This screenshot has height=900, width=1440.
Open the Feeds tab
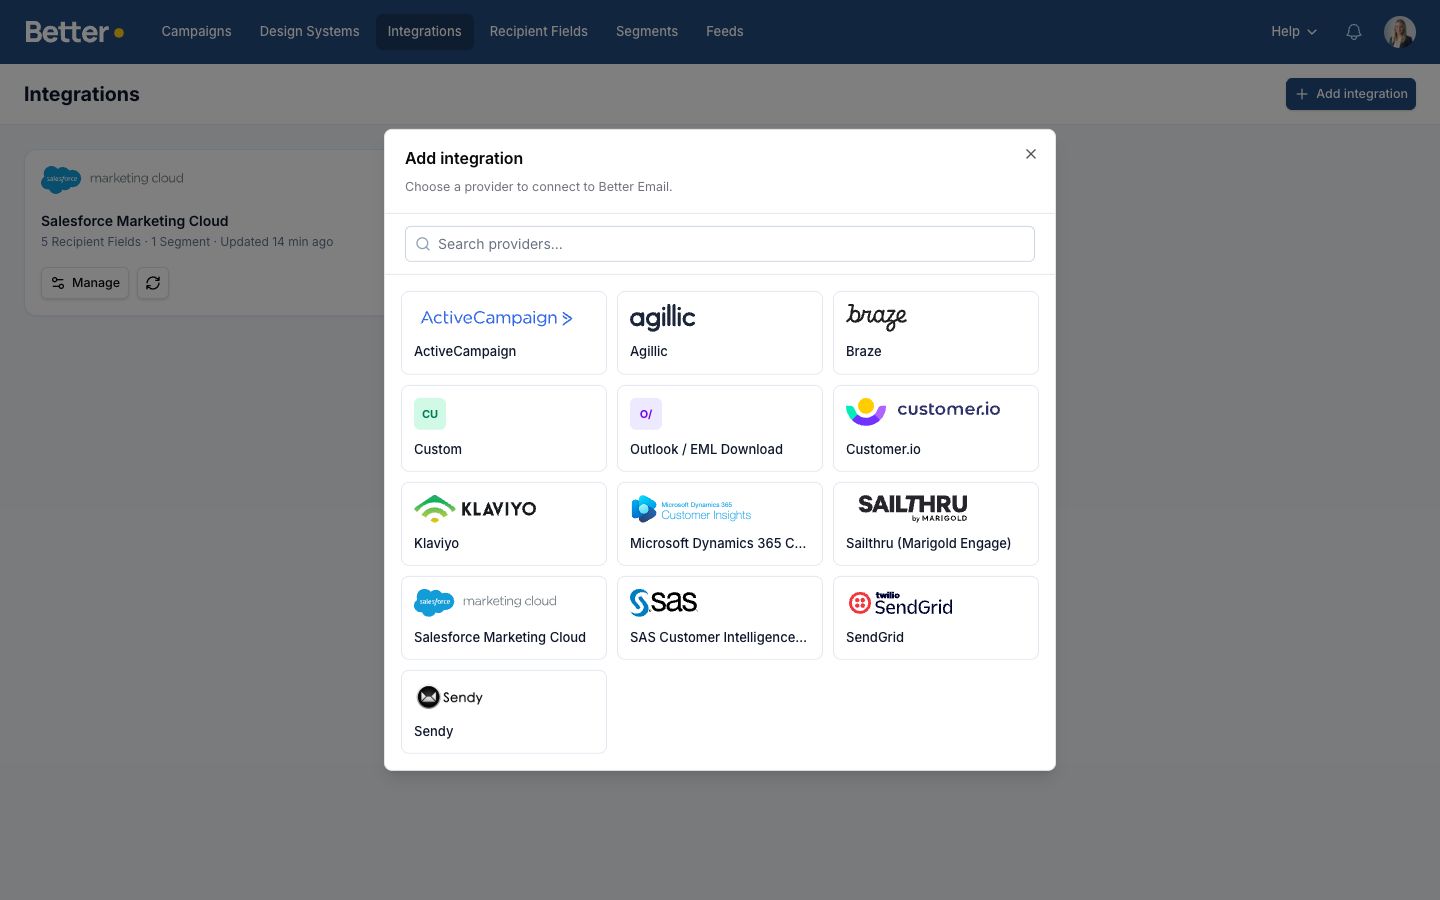(x=725, y=32)
